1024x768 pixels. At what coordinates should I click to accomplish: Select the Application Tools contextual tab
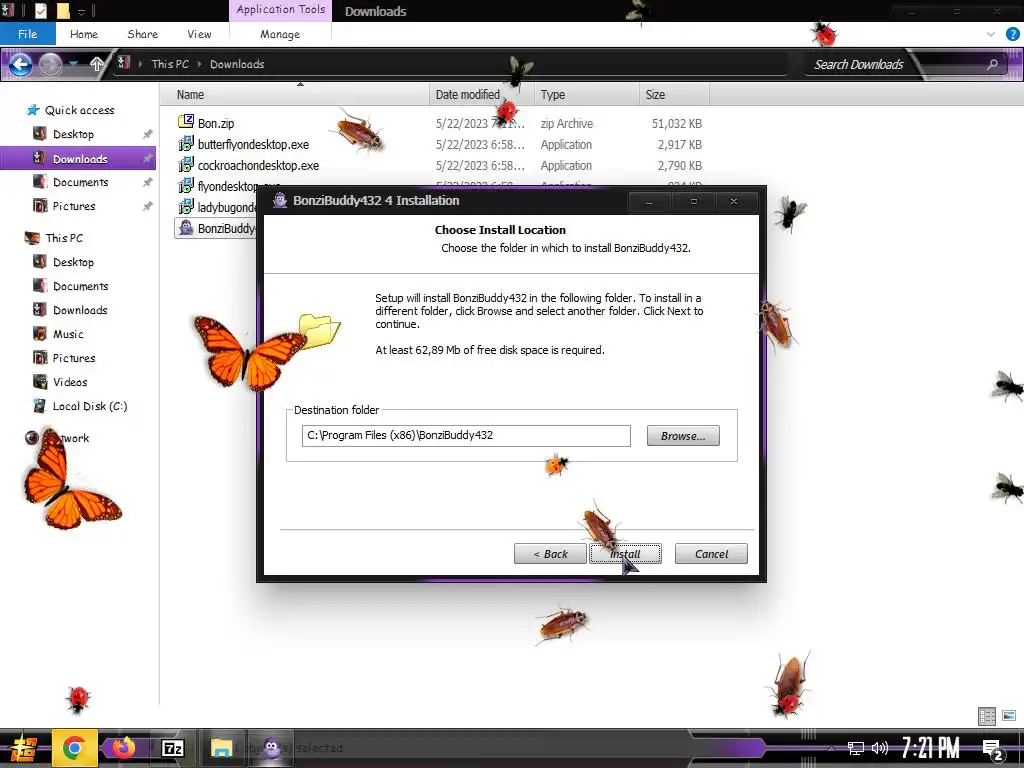pyautogui.click(x=280, y=10)
